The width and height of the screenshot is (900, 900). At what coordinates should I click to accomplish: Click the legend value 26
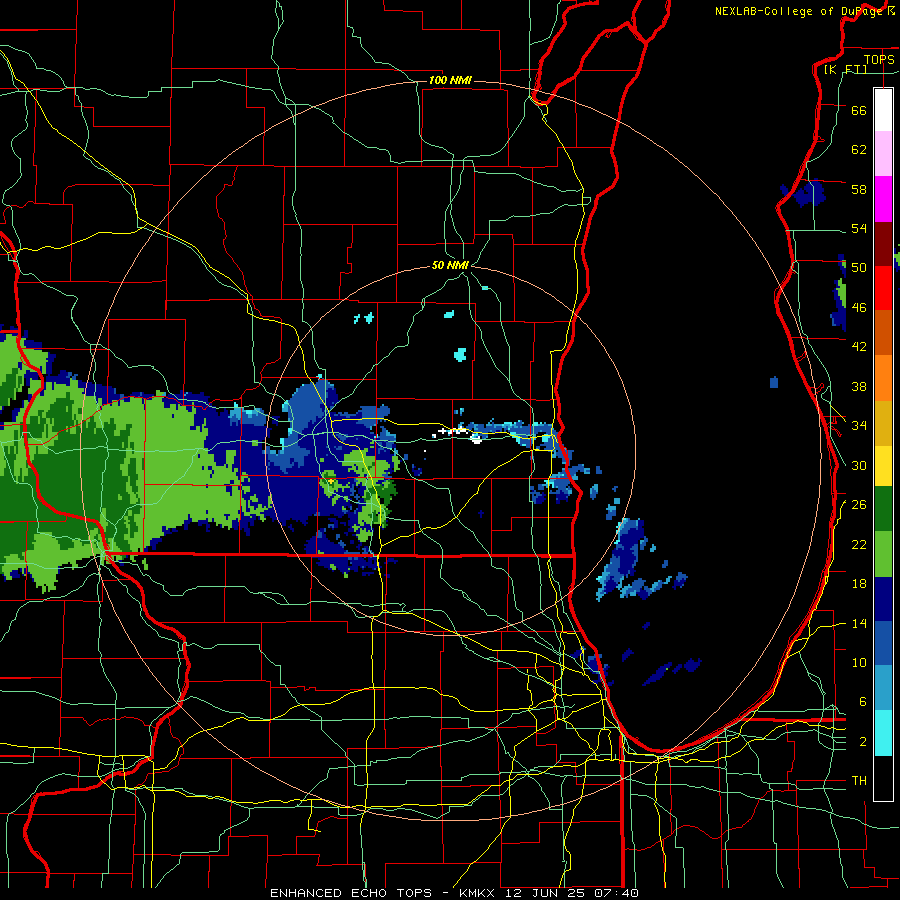click(x=859, y=505)
